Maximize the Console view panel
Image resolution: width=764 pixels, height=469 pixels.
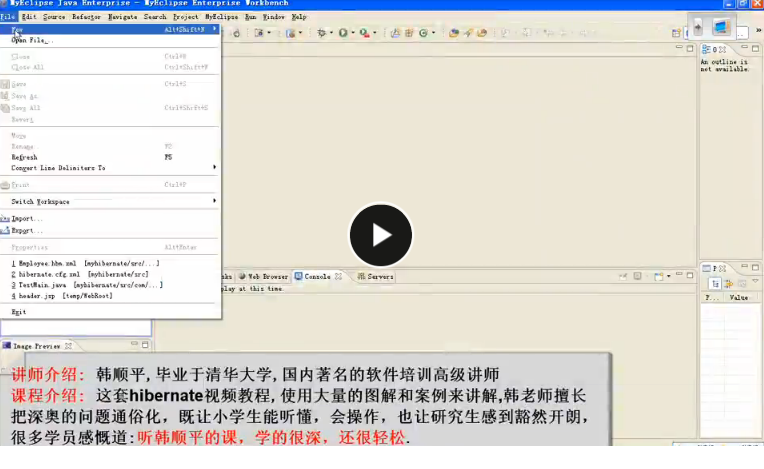pos(690,275)
